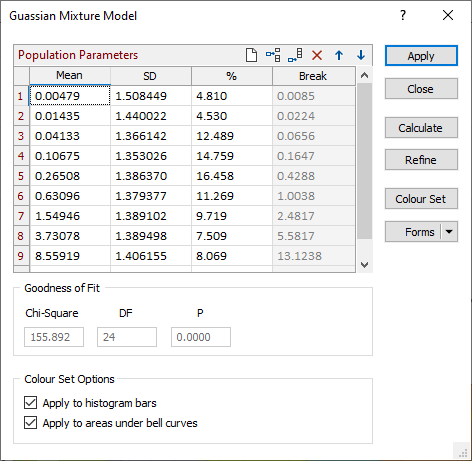Click the Apply button
The height and width of the screenshot is (461, 472).
(x=421, y=56)
